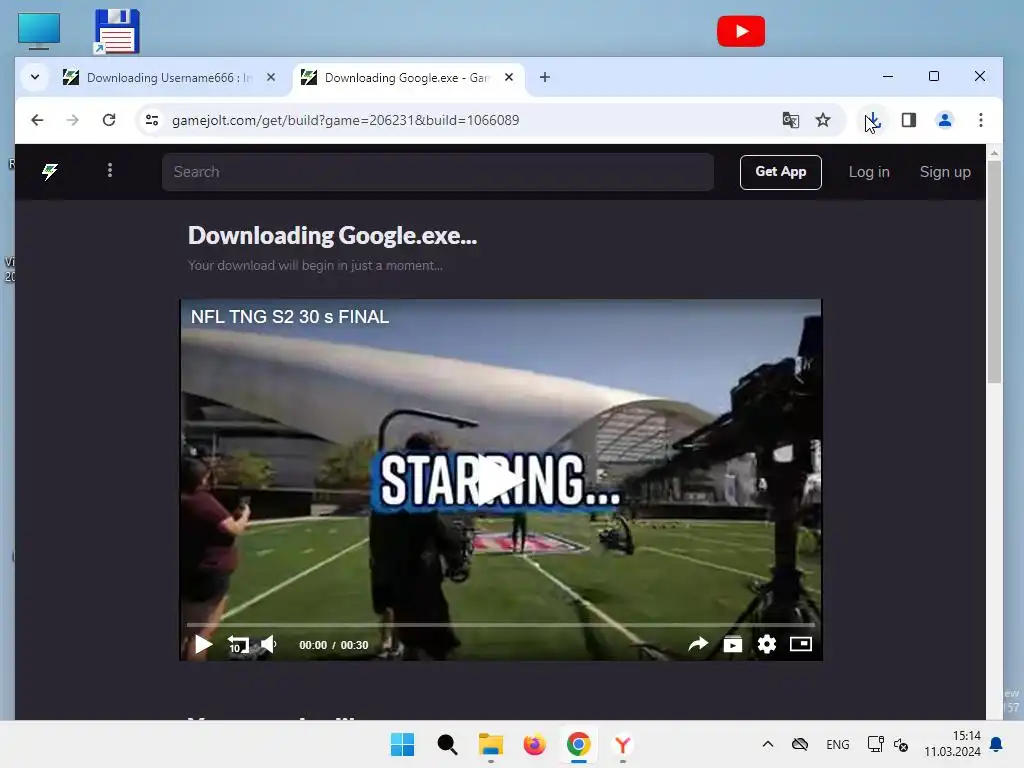1024x768 pixels.
Task: Open File Explorer from taskbar
Action: click(x=490, y=744)
